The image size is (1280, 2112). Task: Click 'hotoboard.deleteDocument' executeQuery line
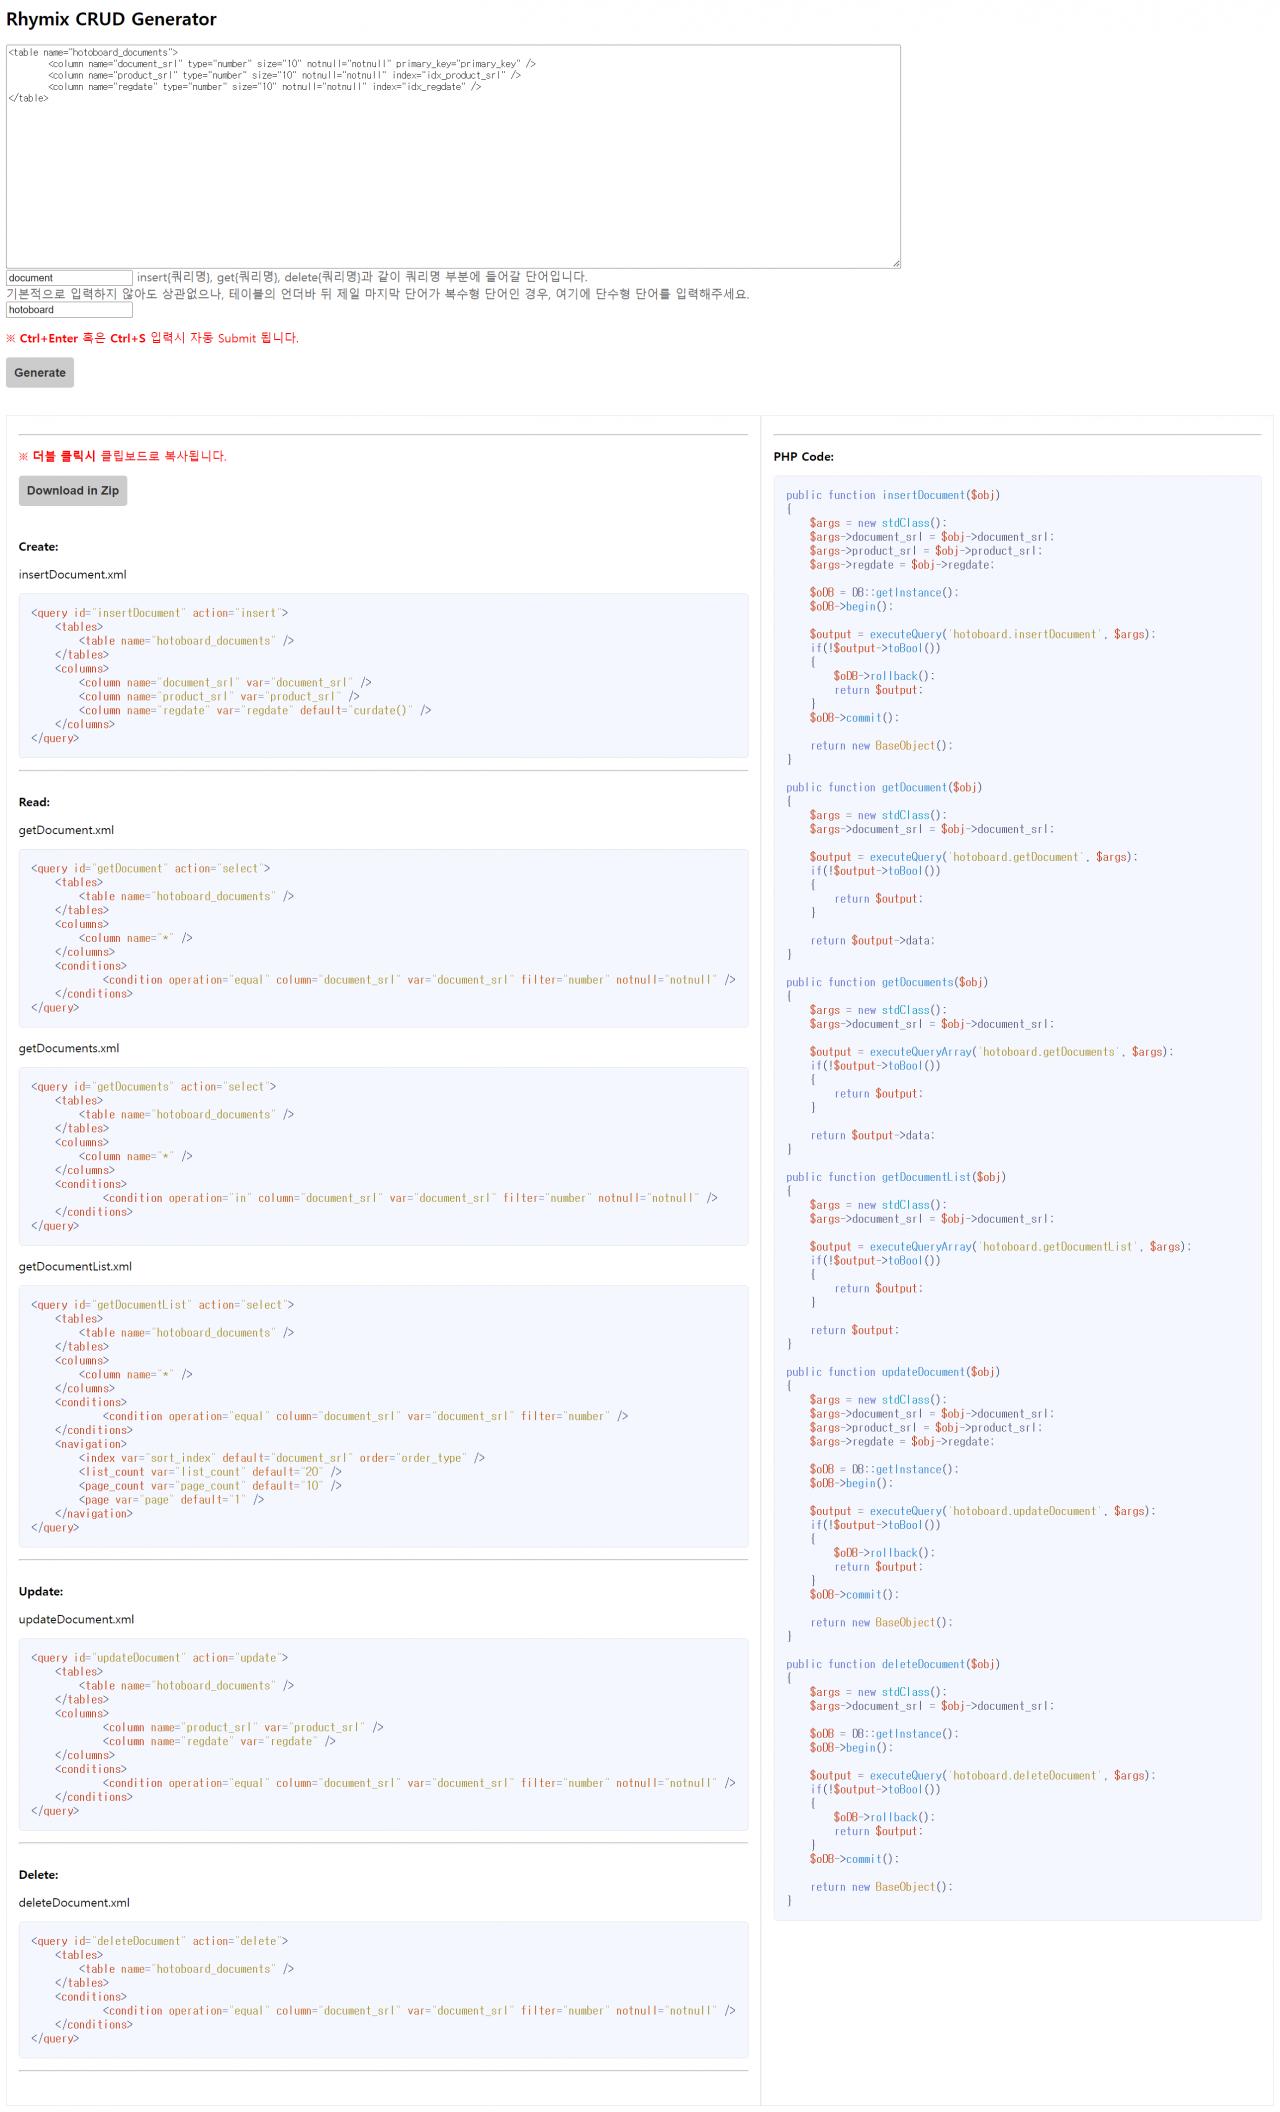tap(982, 1775)
